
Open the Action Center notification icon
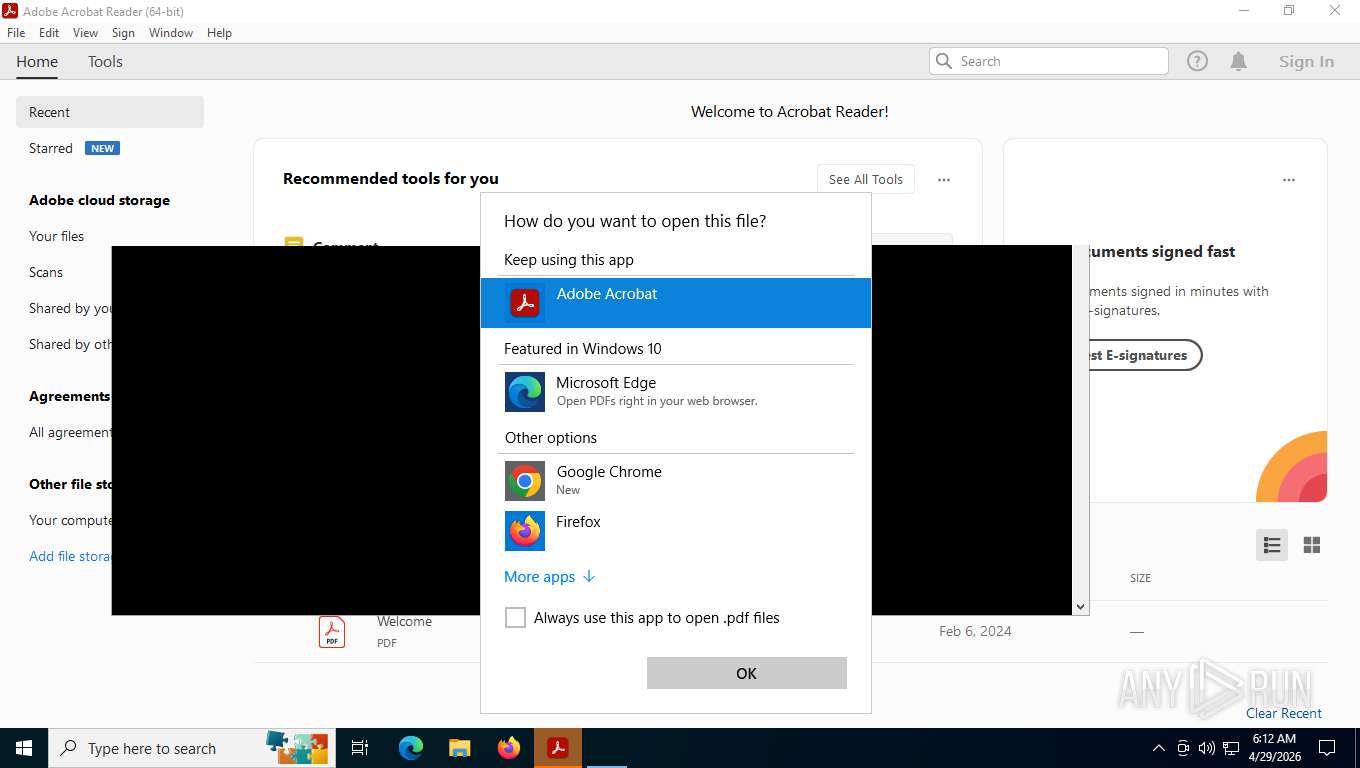pyautogui.click(x=1327, y=748)
